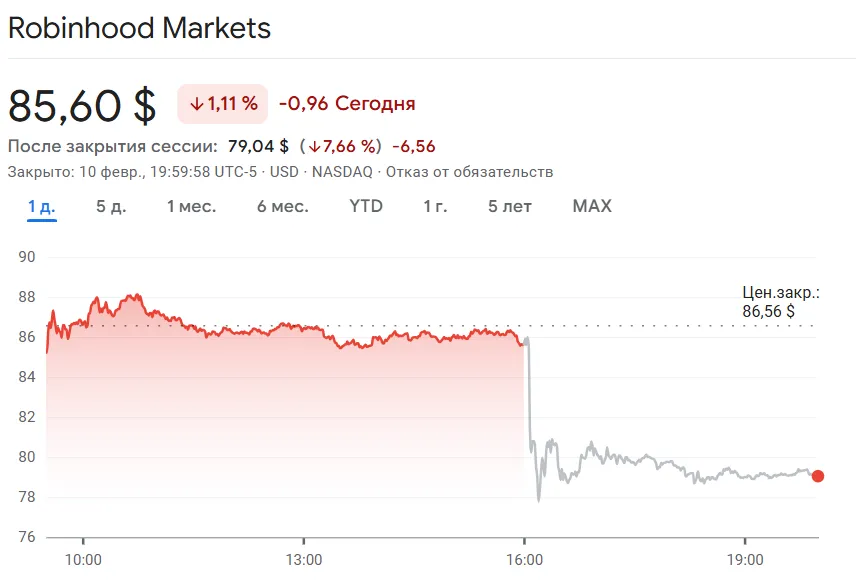
Task: Click the 10:00 time axis label
Action: [x=83, y=558]
